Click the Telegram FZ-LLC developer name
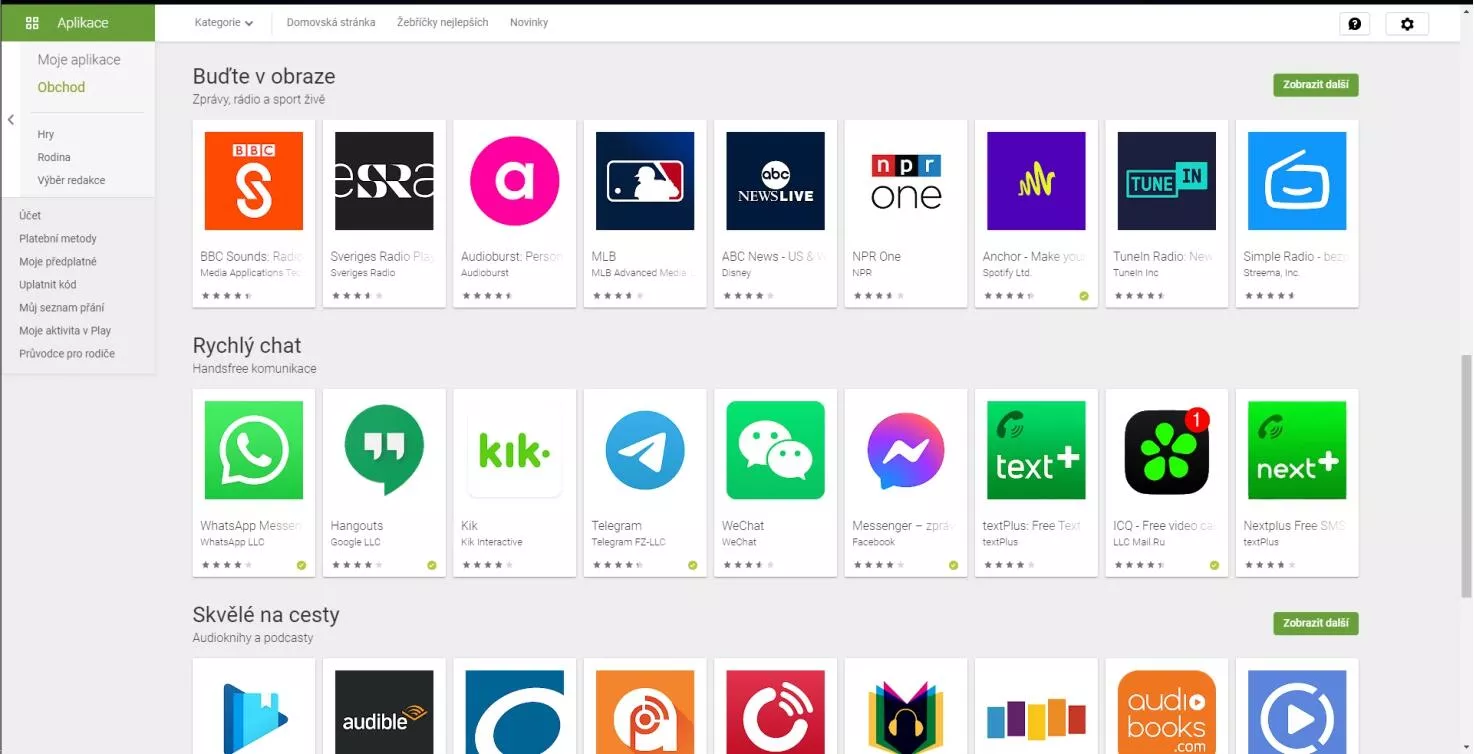This screenshot has height=754, width=1474. point(628,542)
